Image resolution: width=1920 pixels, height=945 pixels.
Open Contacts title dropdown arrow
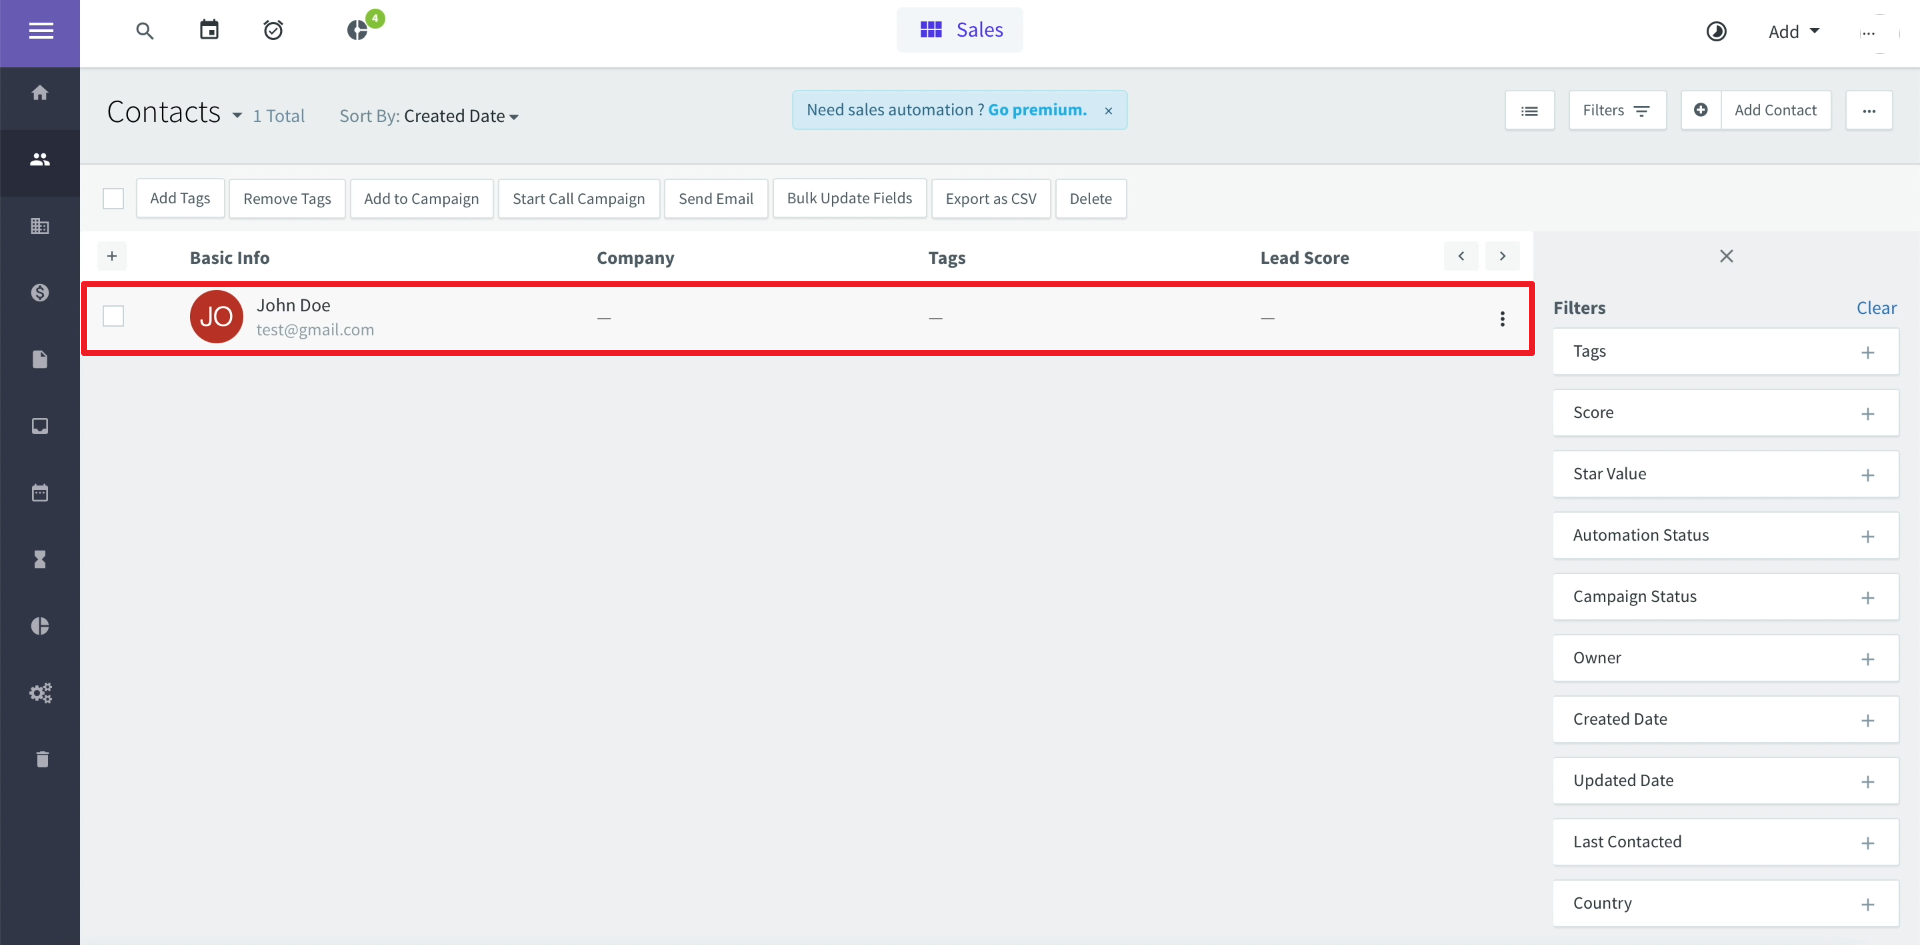coord(237,116)
